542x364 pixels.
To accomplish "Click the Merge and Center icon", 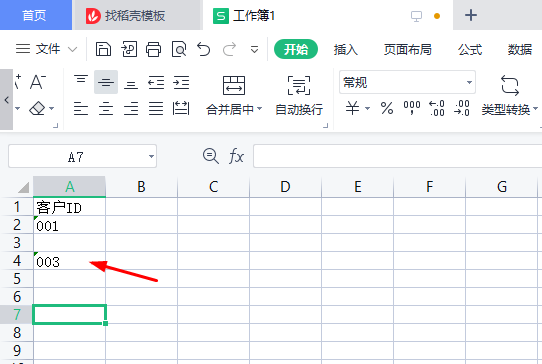I will [234, 85].
